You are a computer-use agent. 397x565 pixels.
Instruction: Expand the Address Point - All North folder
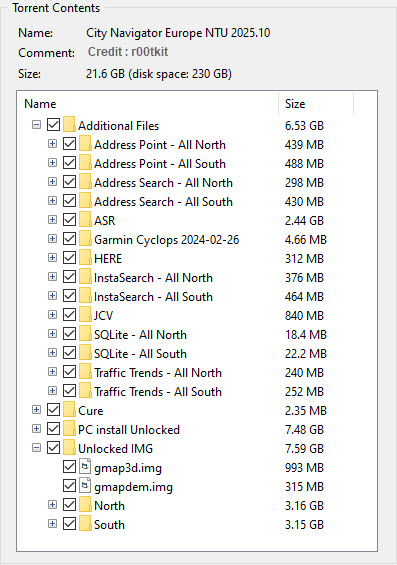tap(52, 144)
